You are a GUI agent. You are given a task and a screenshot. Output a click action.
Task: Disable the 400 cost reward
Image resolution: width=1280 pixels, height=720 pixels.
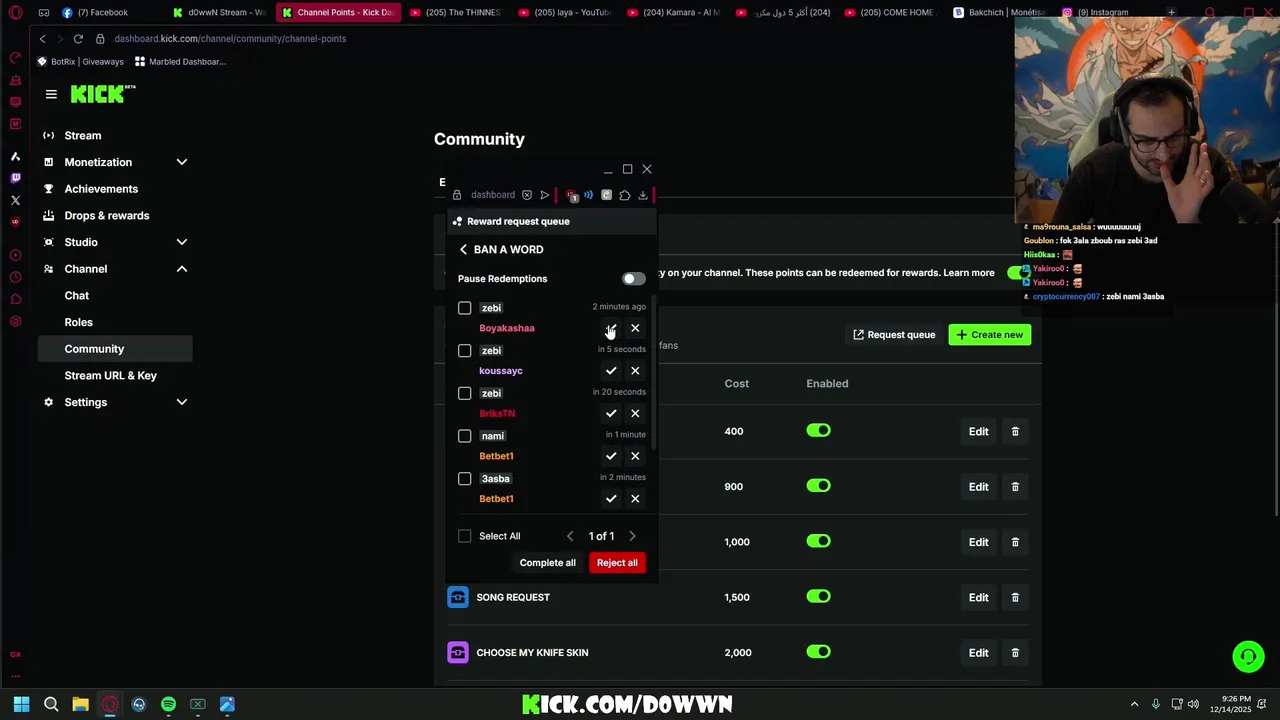coord(819,431)
